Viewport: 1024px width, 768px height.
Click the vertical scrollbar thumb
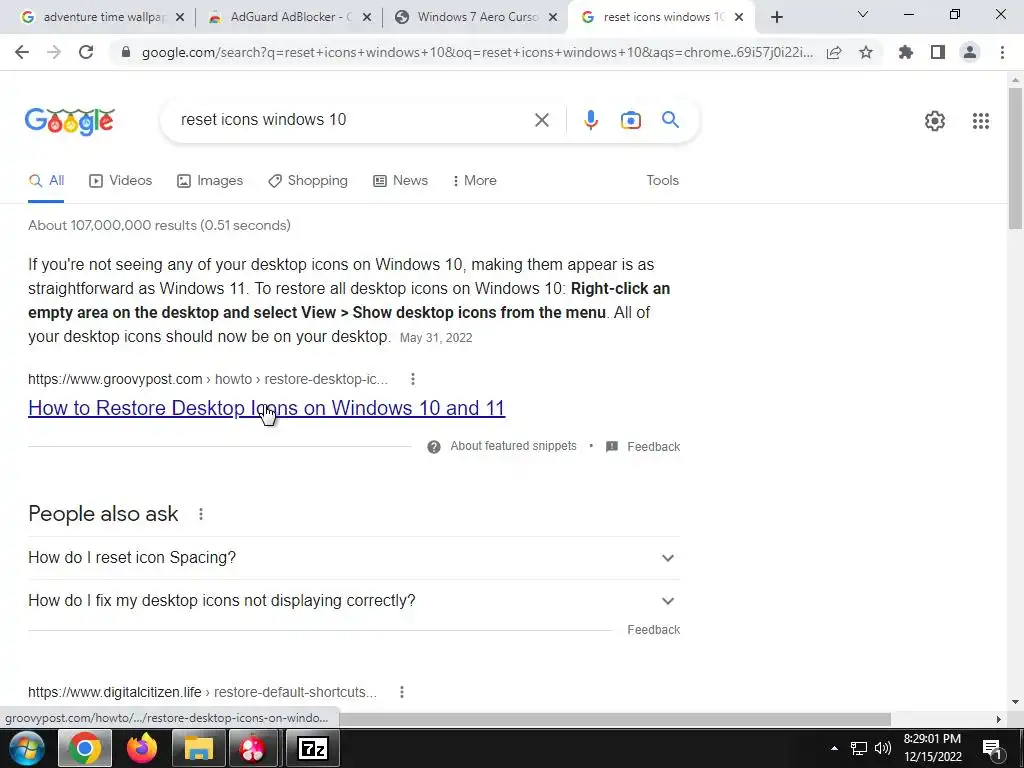tap(1016, 159)
